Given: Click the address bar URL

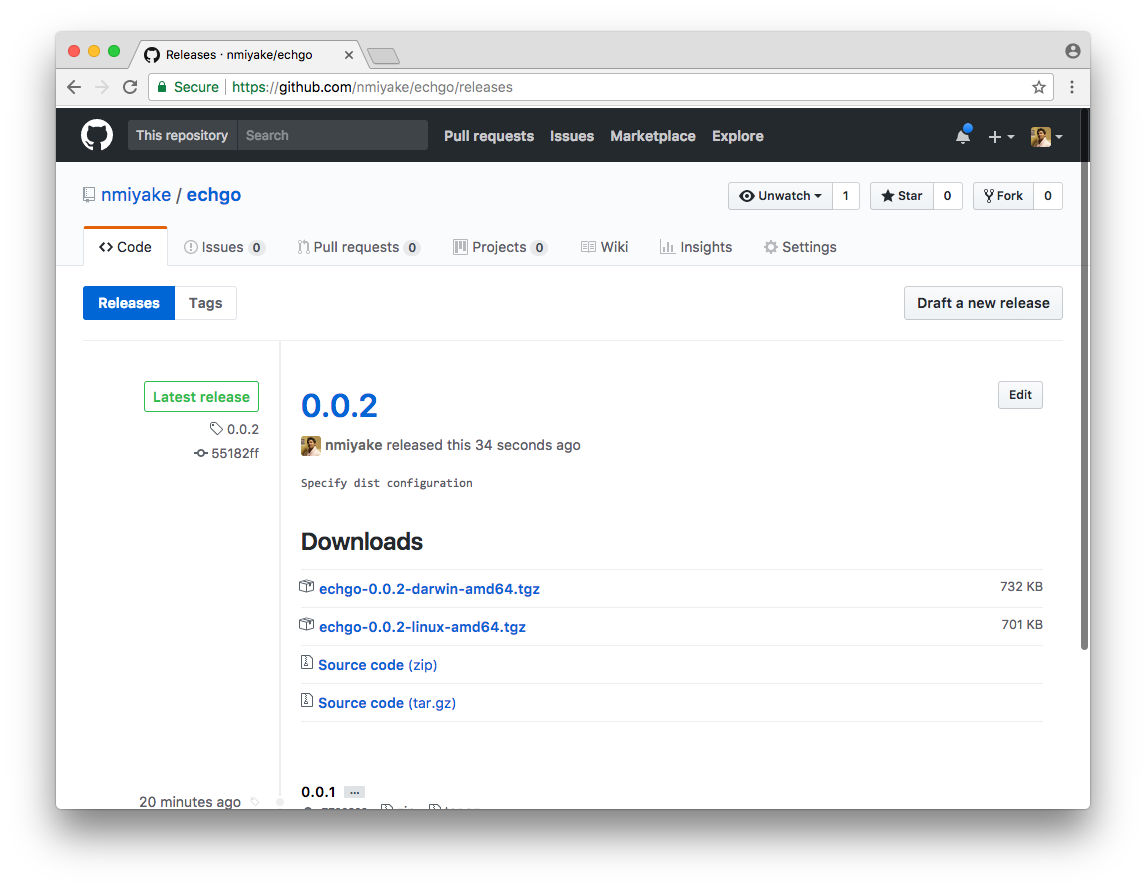Looking at the screenshot, I should coord(372,87).
